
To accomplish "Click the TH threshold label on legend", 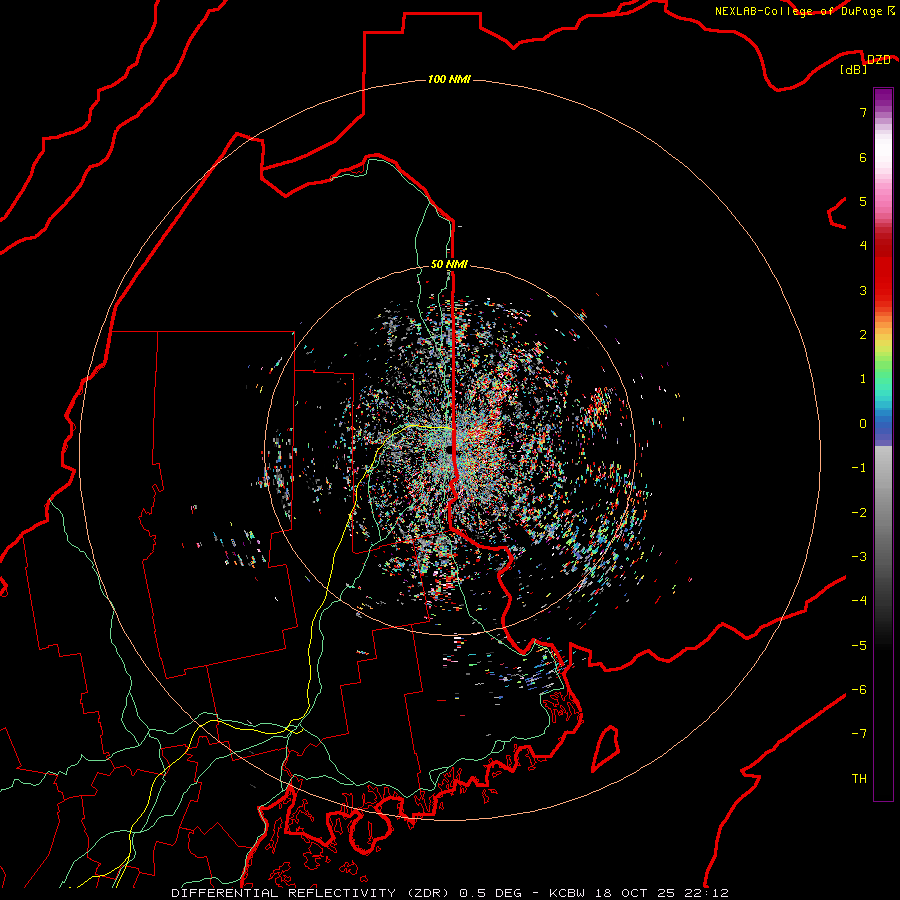I will (x=859, y=779).
